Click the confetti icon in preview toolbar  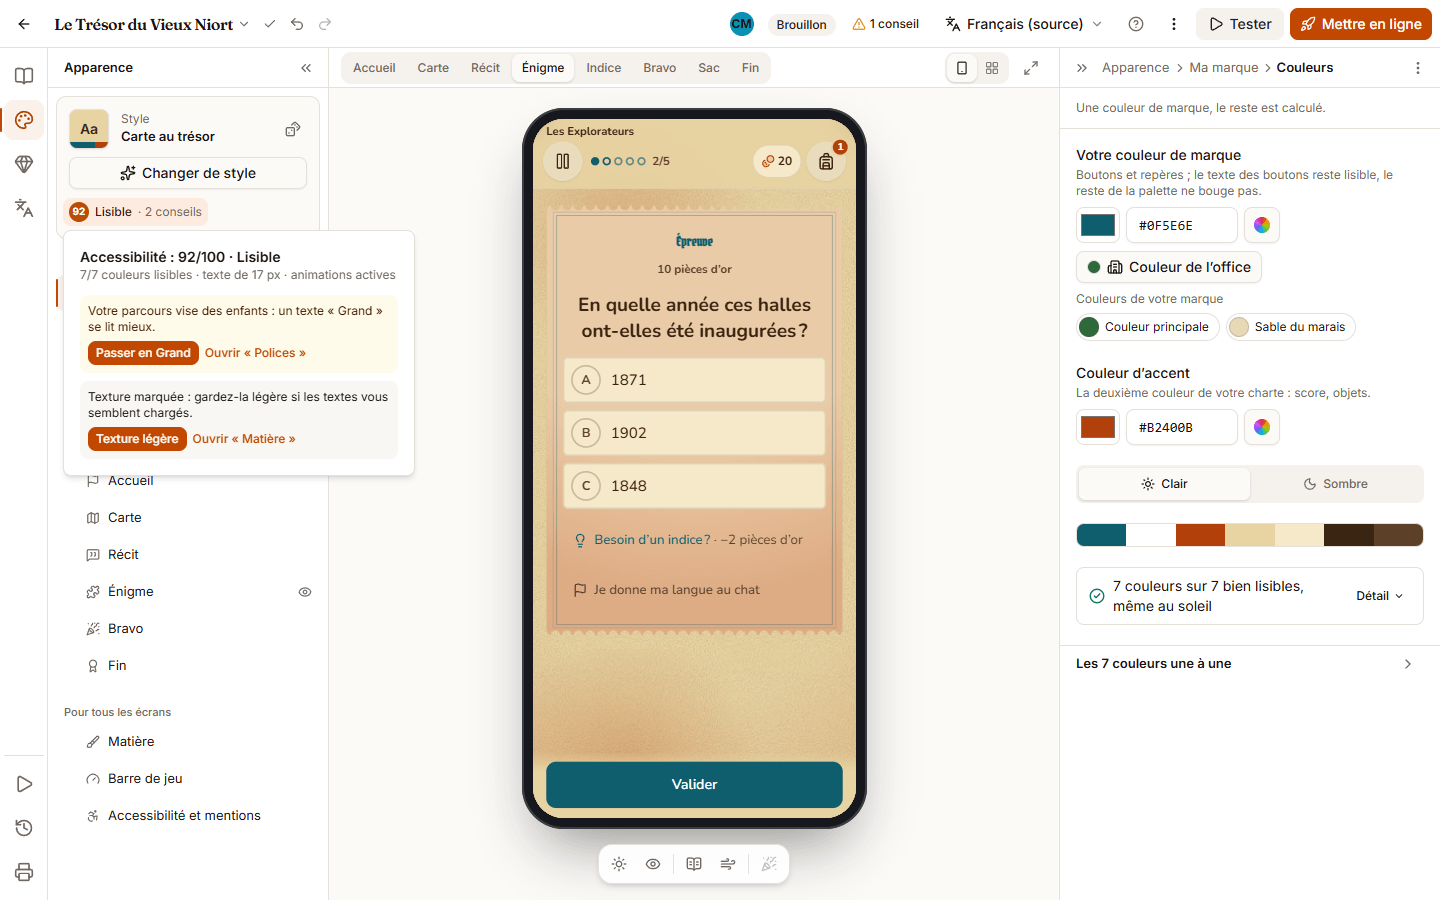(769, 864)
